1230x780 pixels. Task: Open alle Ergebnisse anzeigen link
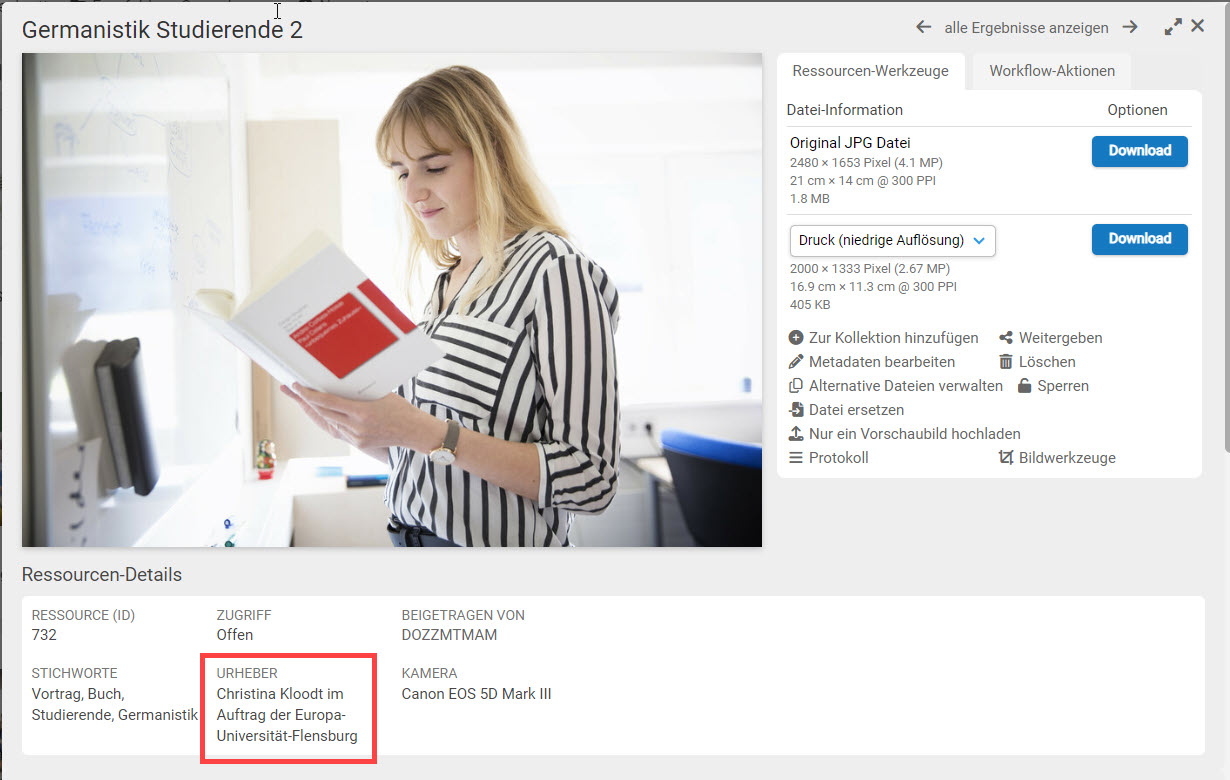(1026, 28)
